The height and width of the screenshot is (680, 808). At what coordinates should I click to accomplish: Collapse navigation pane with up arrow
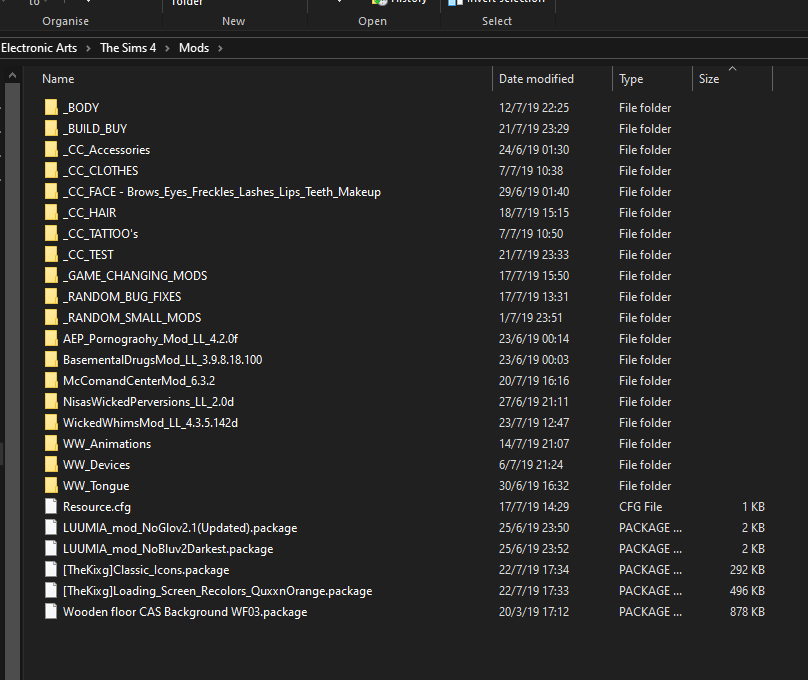[12, 75]
